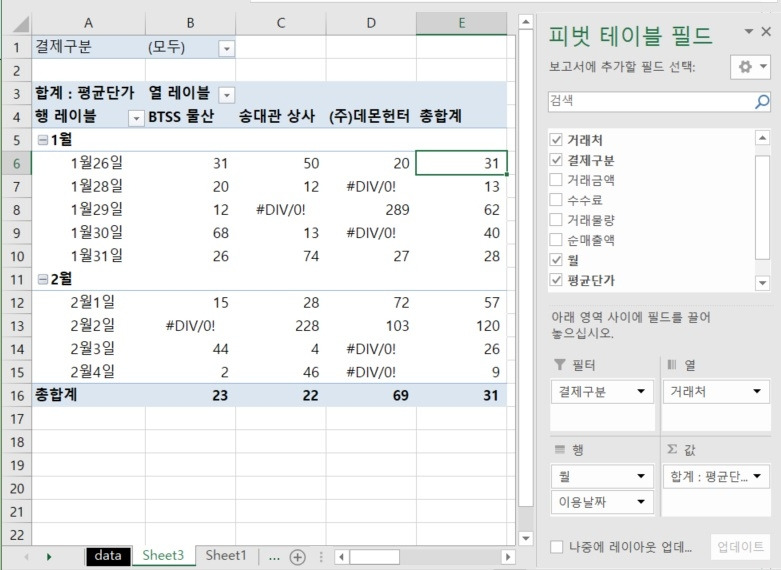Image resolution: width=781 pixels, height=570 pixels.
Task: Open 월 dropdown in the rows area
Action: 641,476
